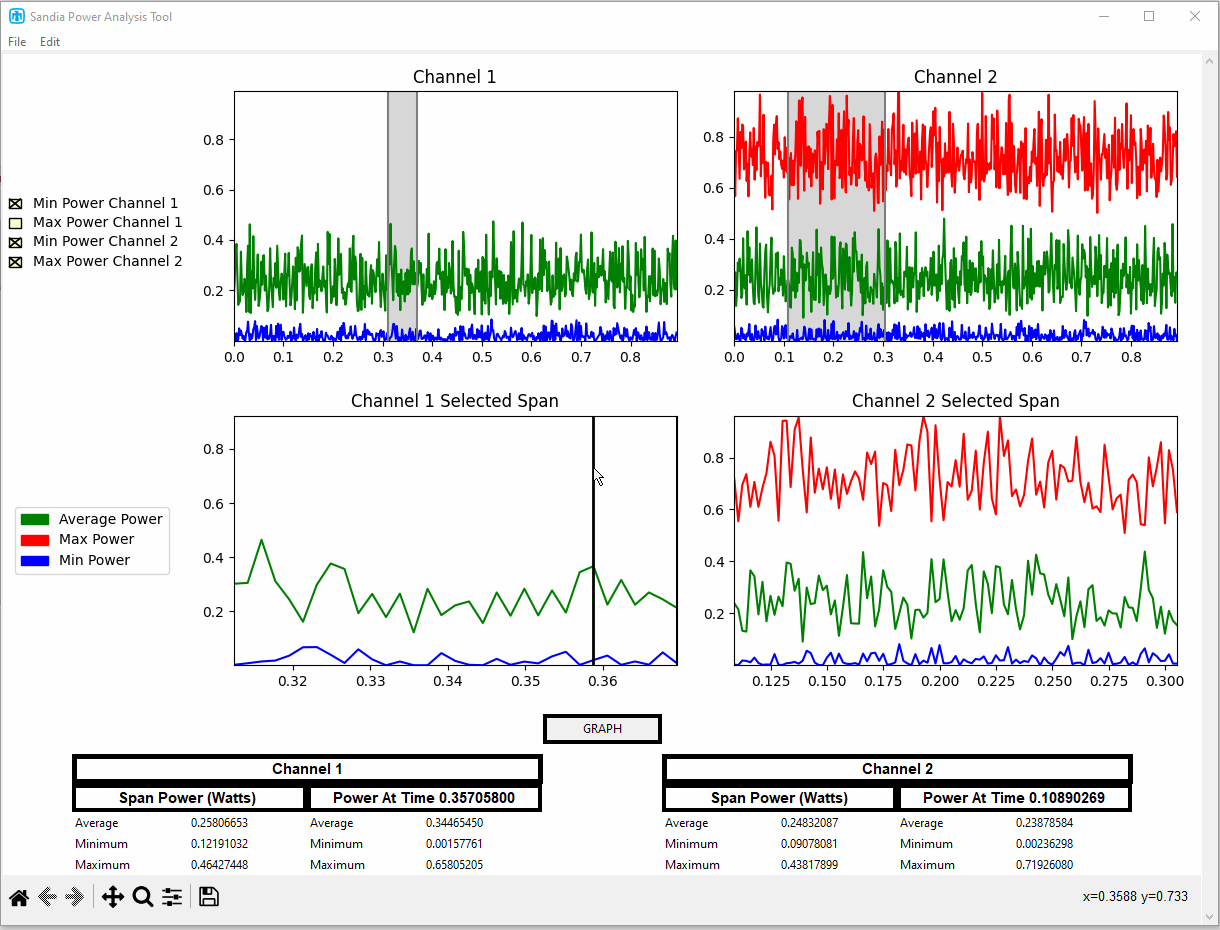
Task: Click the red Max Power legend swatch
Action: pos(35,540)
